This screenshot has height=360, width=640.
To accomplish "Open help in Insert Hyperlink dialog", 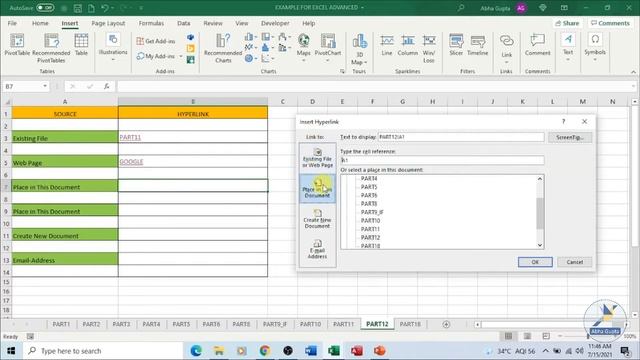I will point(563,122).
